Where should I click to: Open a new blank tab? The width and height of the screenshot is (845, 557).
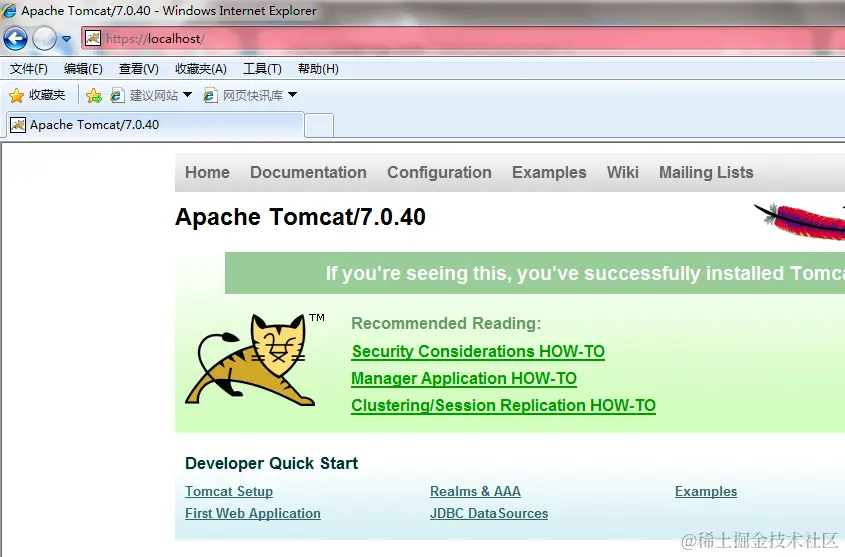point(319,126)
